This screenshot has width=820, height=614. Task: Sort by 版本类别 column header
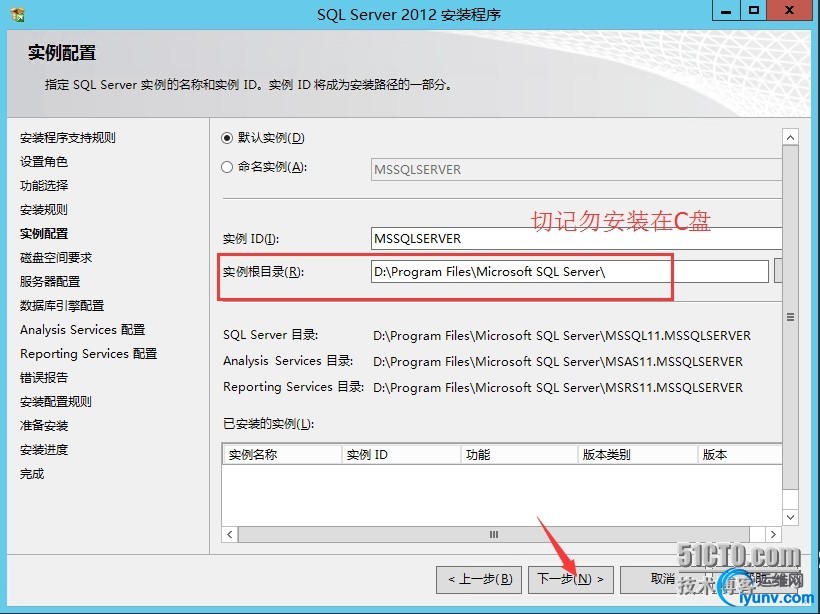638,454
